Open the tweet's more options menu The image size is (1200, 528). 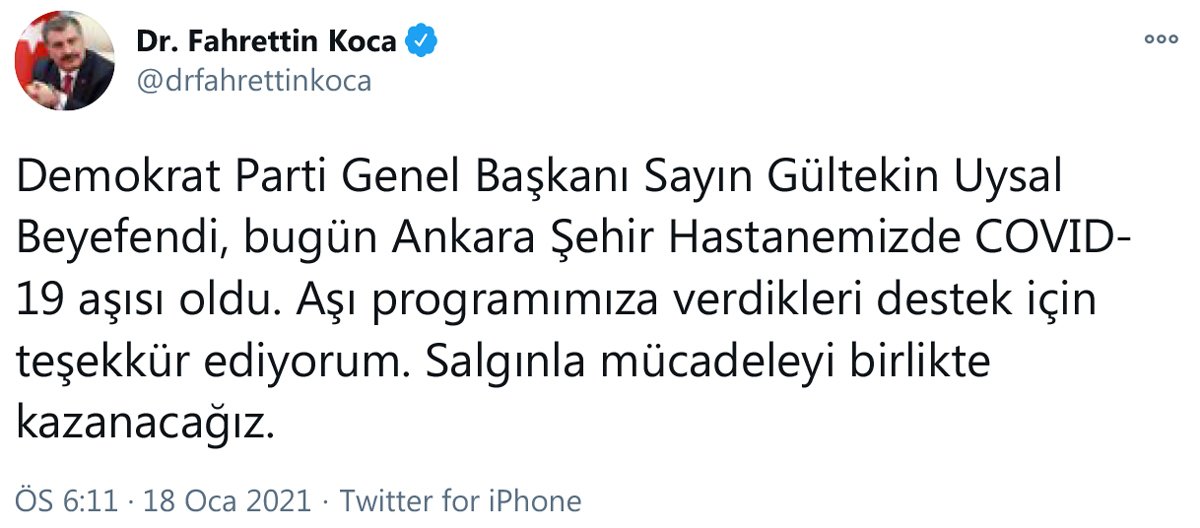tap(1161, 40)
